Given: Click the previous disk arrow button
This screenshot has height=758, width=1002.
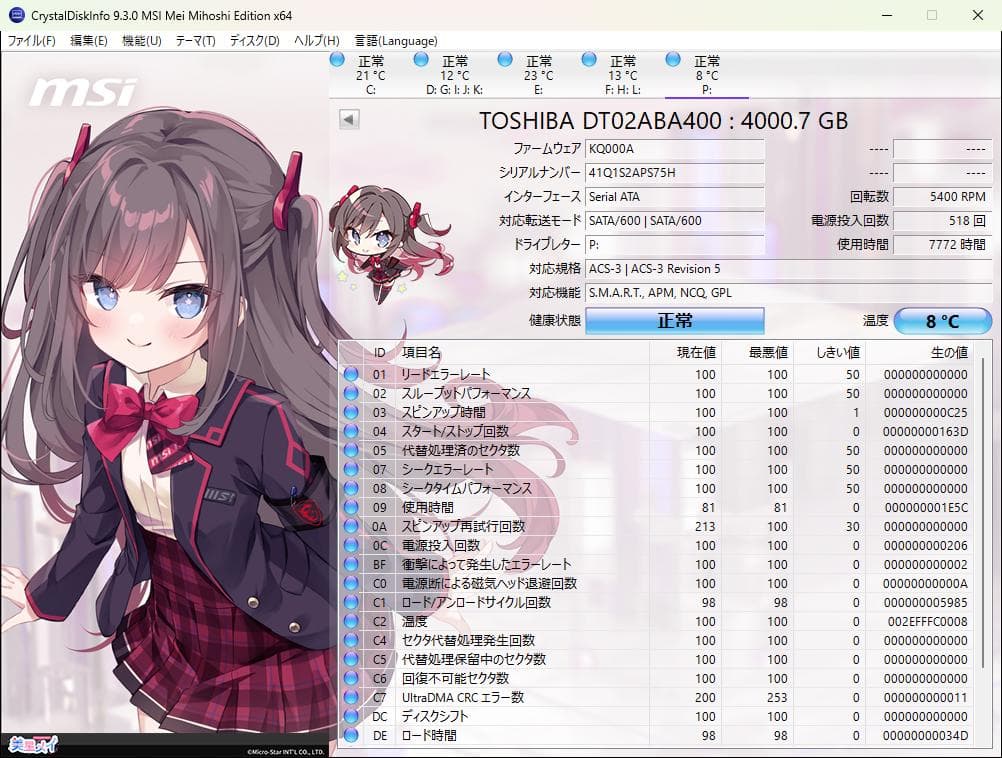Looking at the screenshot, I should tap(349, 120).
